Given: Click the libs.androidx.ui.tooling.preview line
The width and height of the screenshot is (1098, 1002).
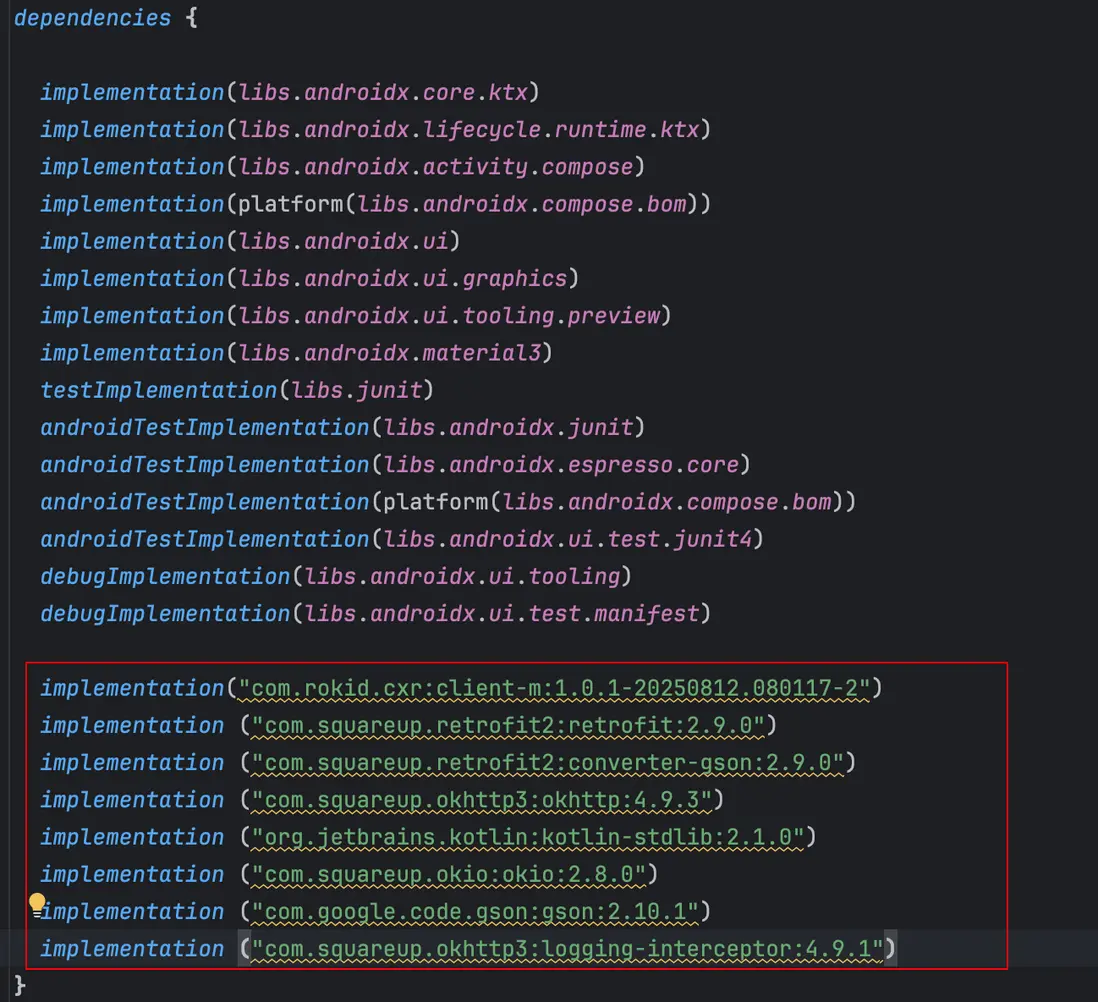Looking at the screenshot, I should click(356, 315).
